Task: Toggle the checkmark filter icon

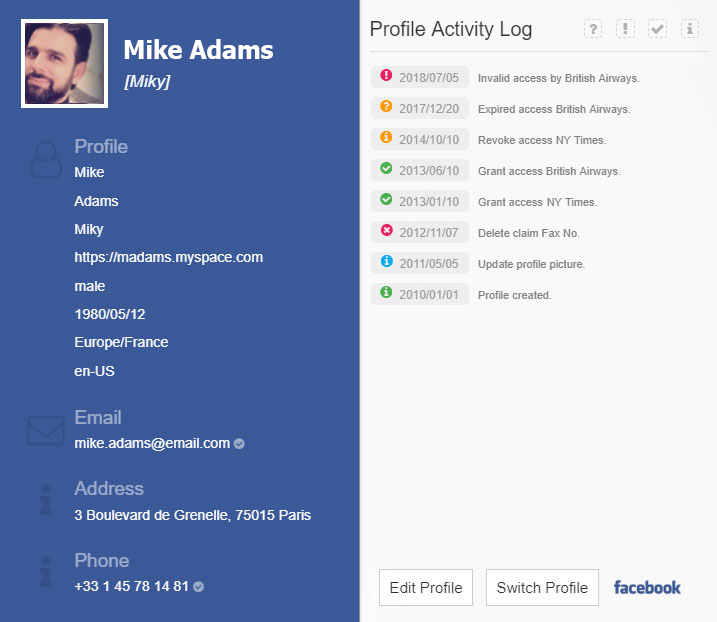Action: click(657, 29)
